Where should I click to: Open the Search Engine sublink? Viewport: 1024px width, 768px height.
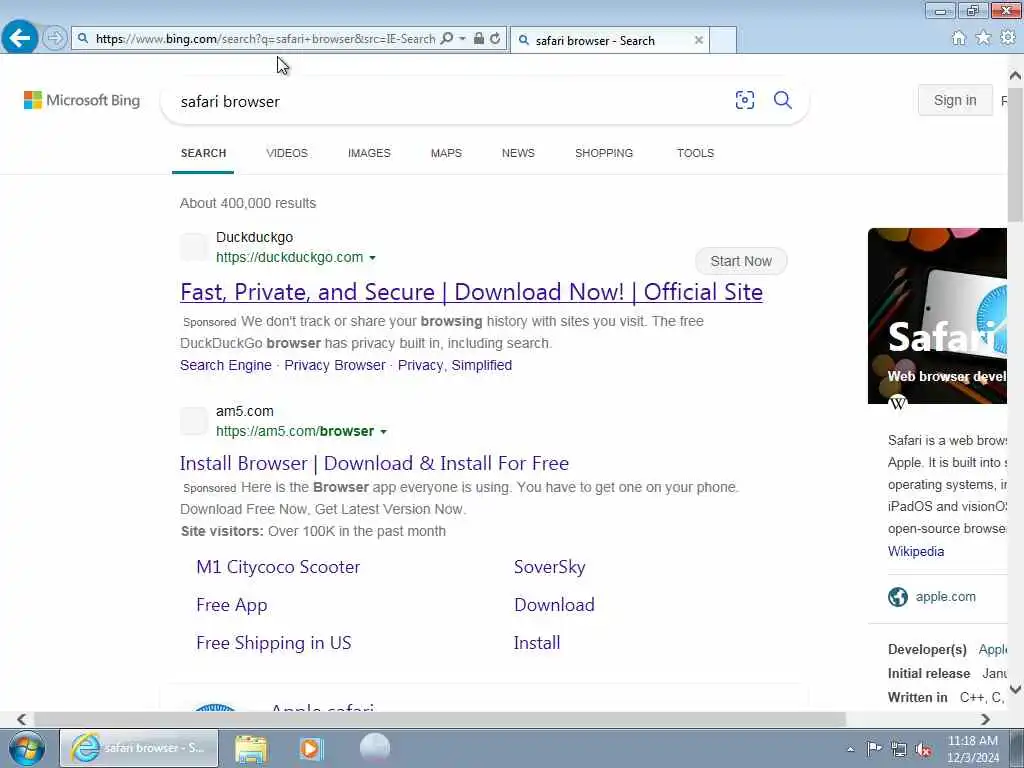pyautogui.click(x=225, y=365)
